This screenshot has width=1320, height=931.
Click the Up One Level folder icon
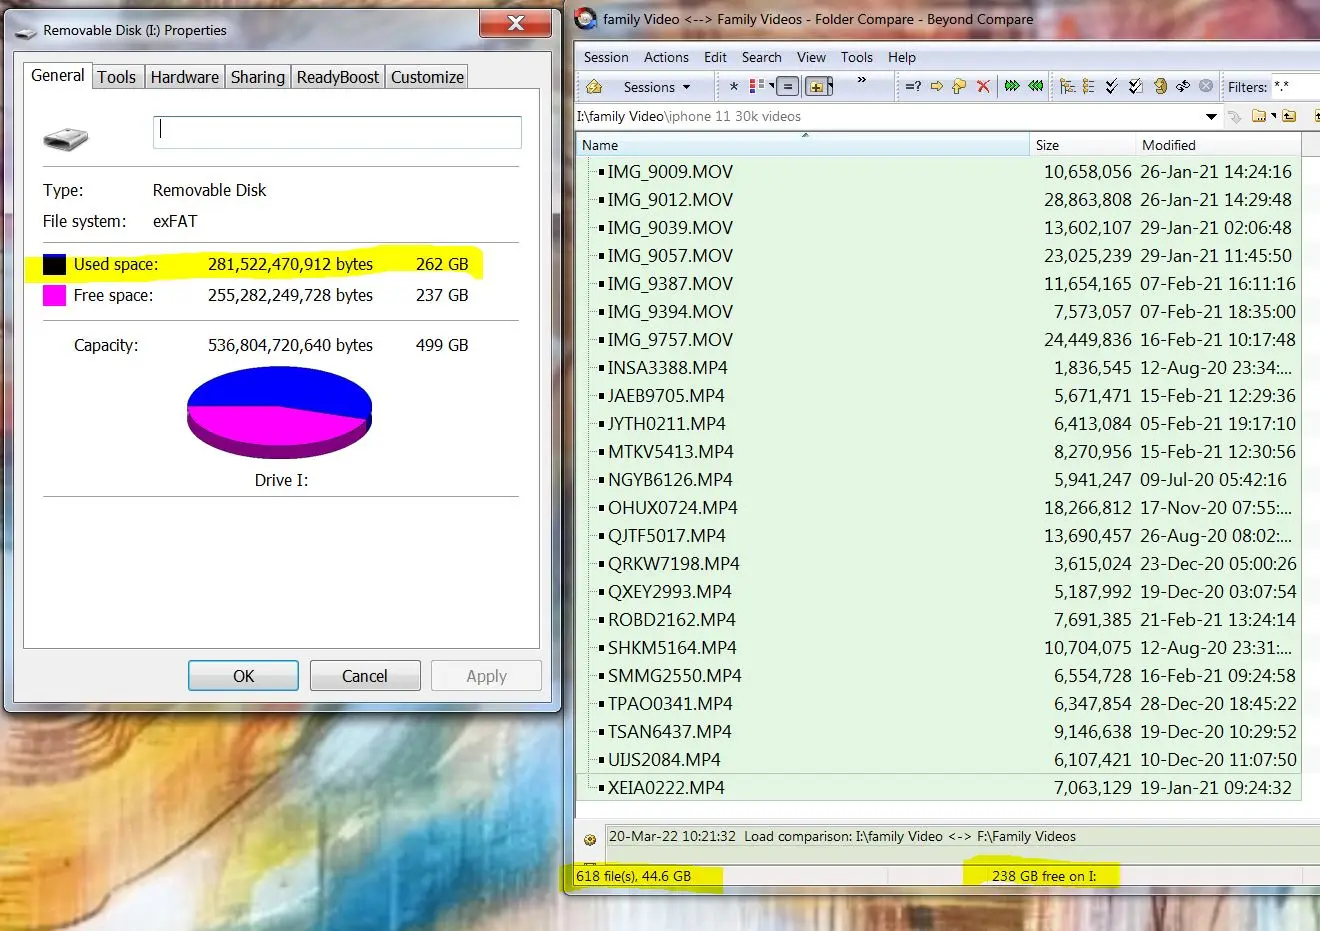1289,117
